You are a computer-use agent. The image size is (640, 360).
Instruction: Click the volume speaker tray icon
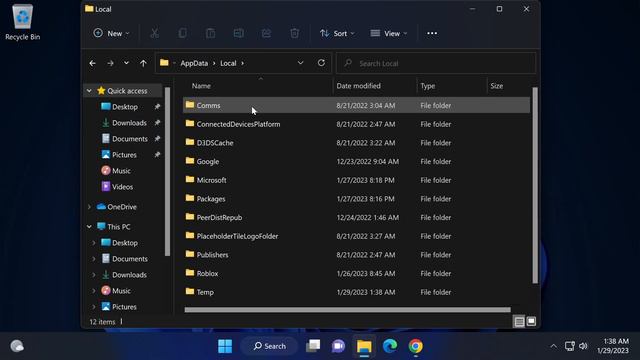pos(583,346)
